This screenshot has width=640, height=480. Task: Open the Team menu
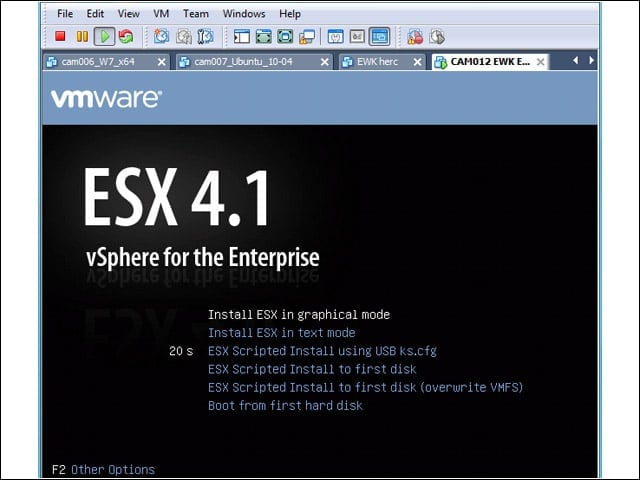196,13
